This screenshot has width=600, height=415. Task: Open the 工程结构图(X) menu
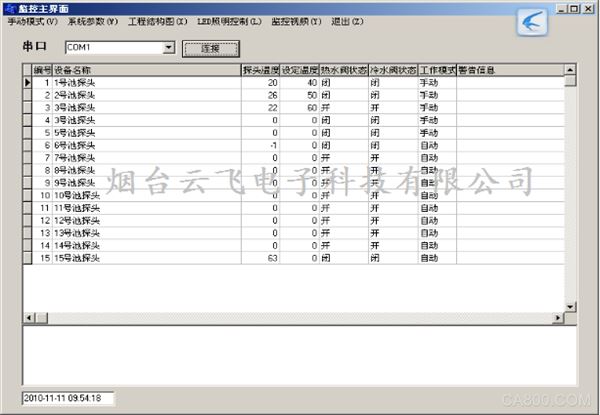pyautogui.click(x=158, y=21)
